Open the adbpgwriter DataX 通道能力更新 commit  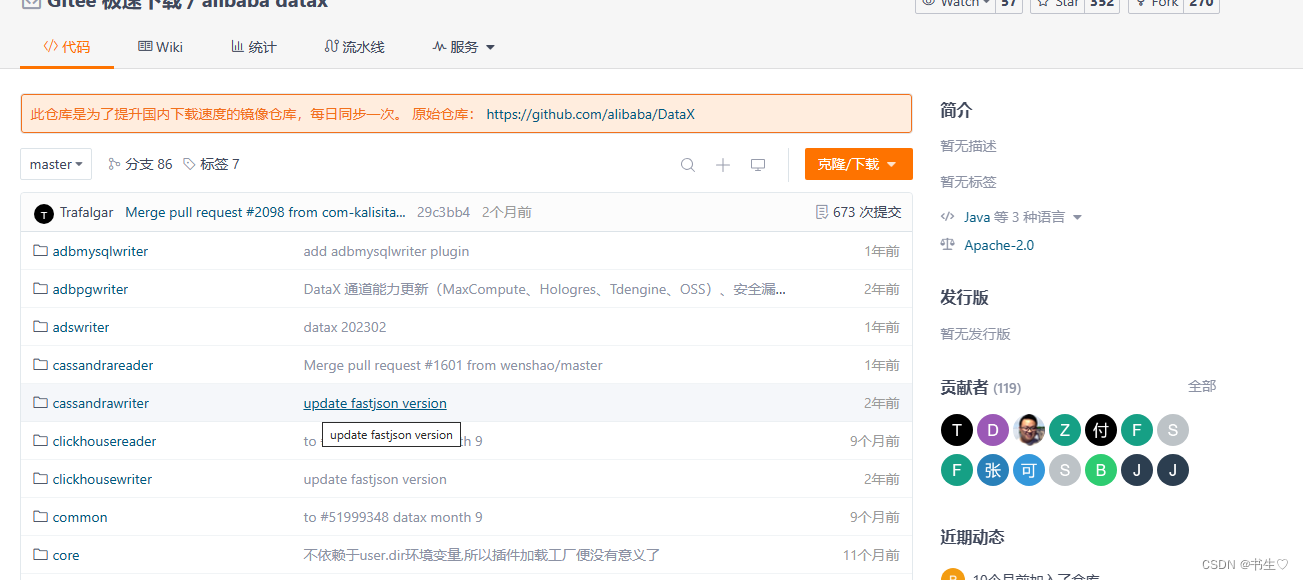pyautogui.click(x=544, y=289)
